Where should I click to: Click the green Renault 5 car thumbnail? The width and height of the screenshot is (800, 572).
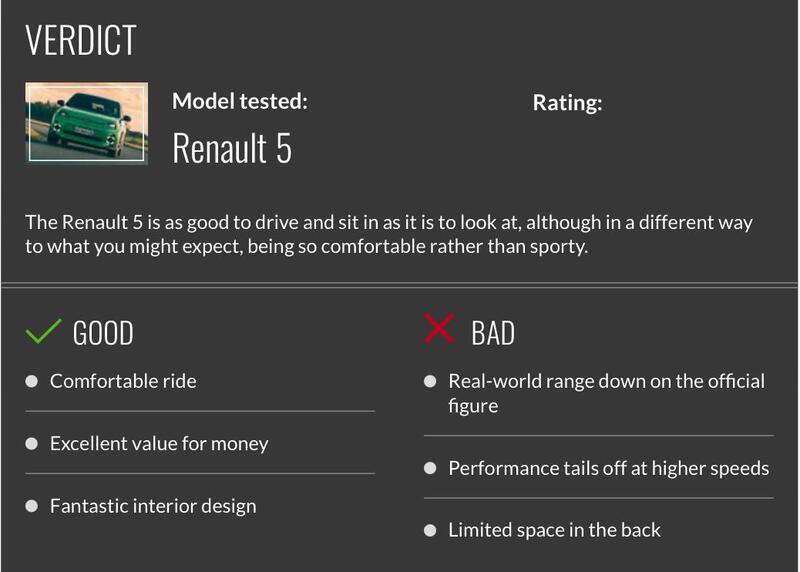point(87,123)
